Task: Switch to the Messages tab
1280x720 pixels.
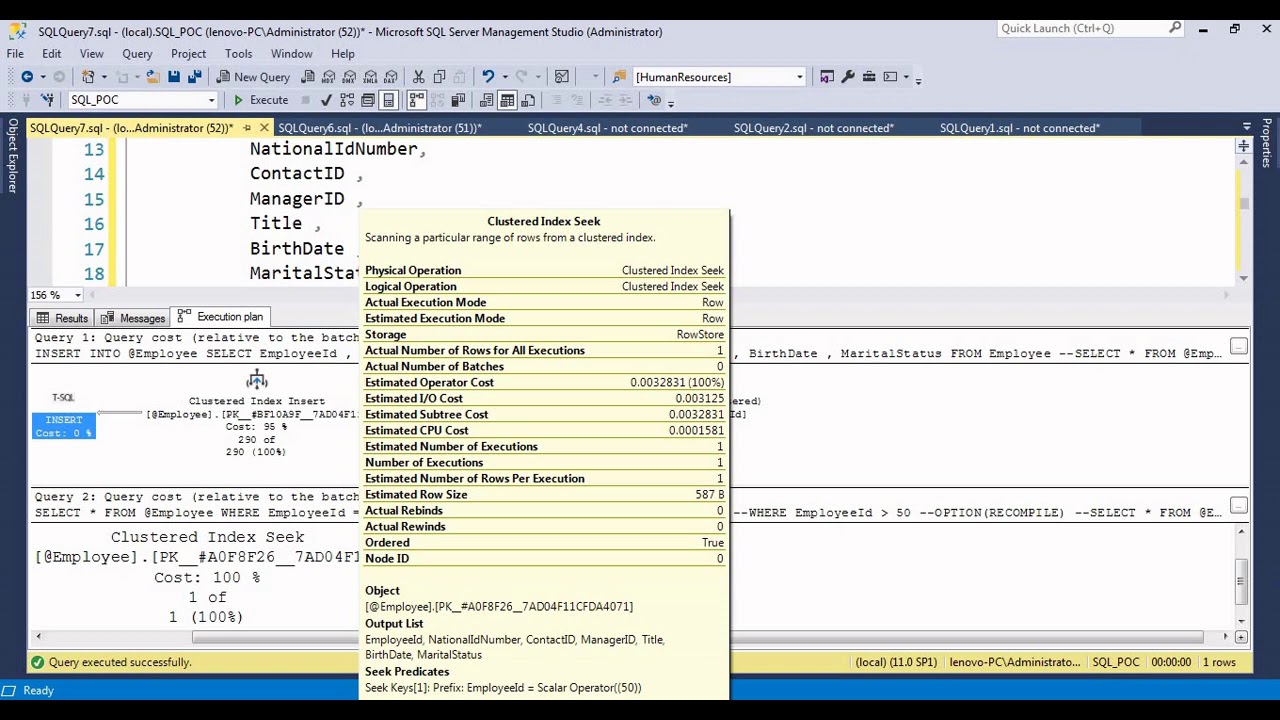Action: [133, 318]
